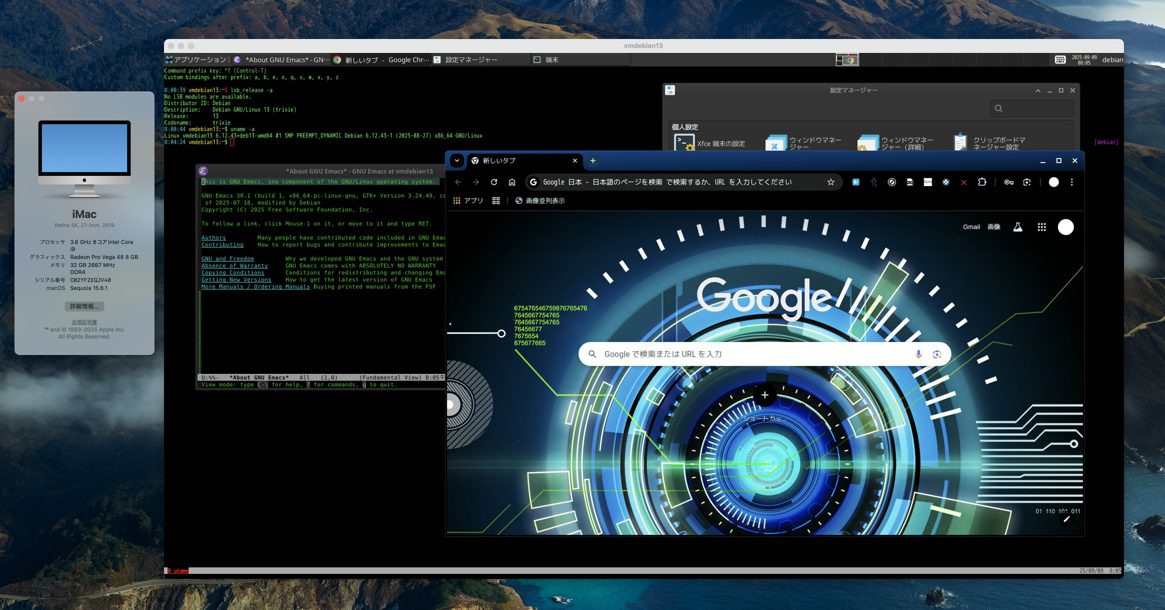Click Chrome's forward navigation arrow
Screen dimensions: 1165x610
click(x=476, y=182)
